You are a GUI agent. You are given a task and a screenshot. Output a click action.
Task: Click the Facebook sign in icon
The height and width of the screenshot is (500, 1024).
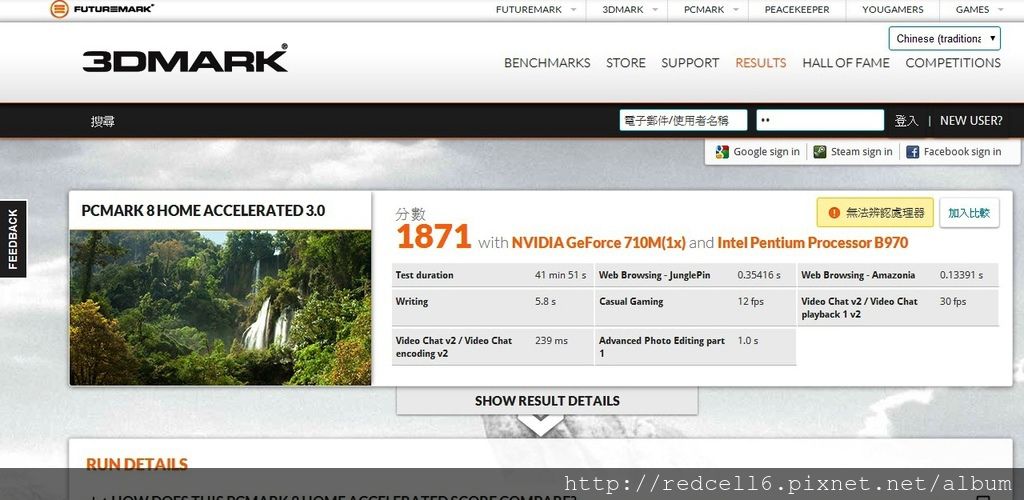pos(912,152)
